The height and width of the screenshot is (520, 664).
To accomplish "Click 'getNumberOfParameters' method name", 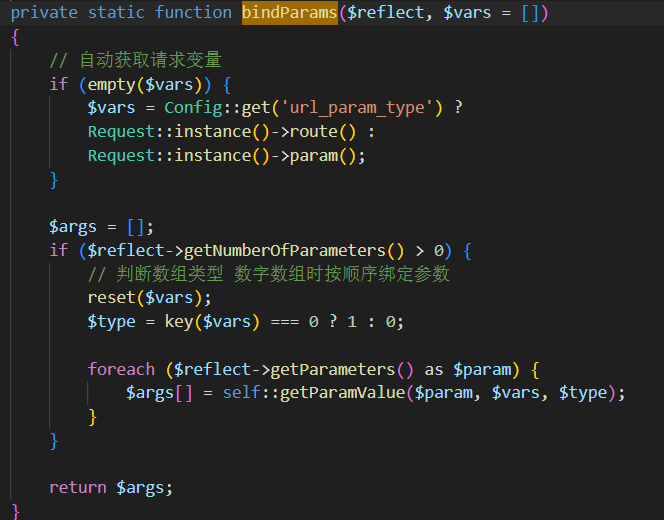I will [x=285, y=251].
